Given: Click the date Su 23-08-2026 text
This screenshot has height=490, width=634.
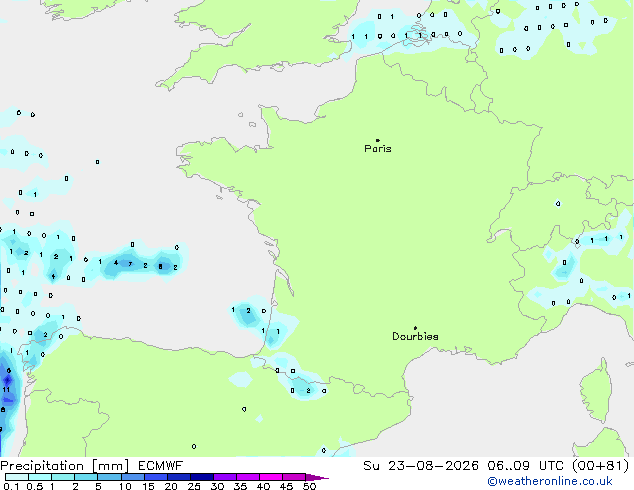Looking at the screenshot, I should click(x=421, y=466).
